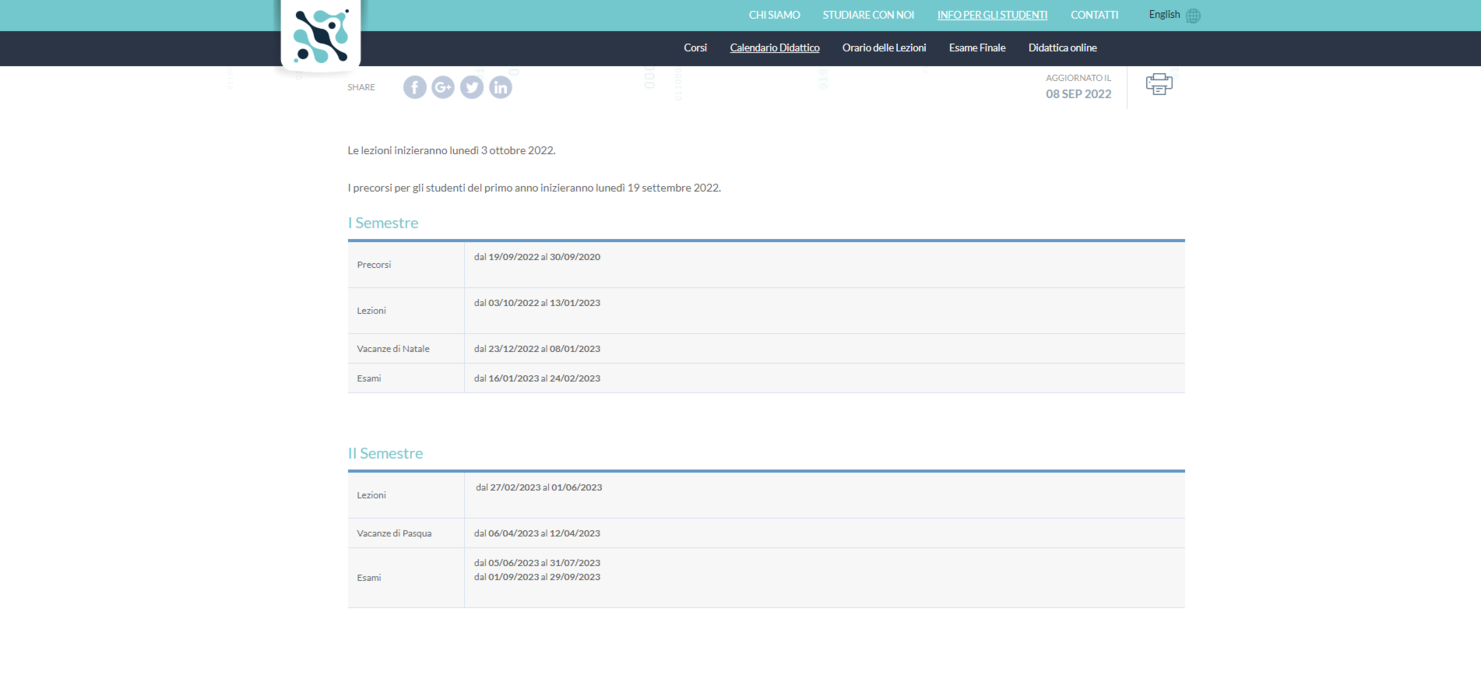The image size is (1481, 700).
Task: Open Orario delle Lezioni
Action: [884, 48]
